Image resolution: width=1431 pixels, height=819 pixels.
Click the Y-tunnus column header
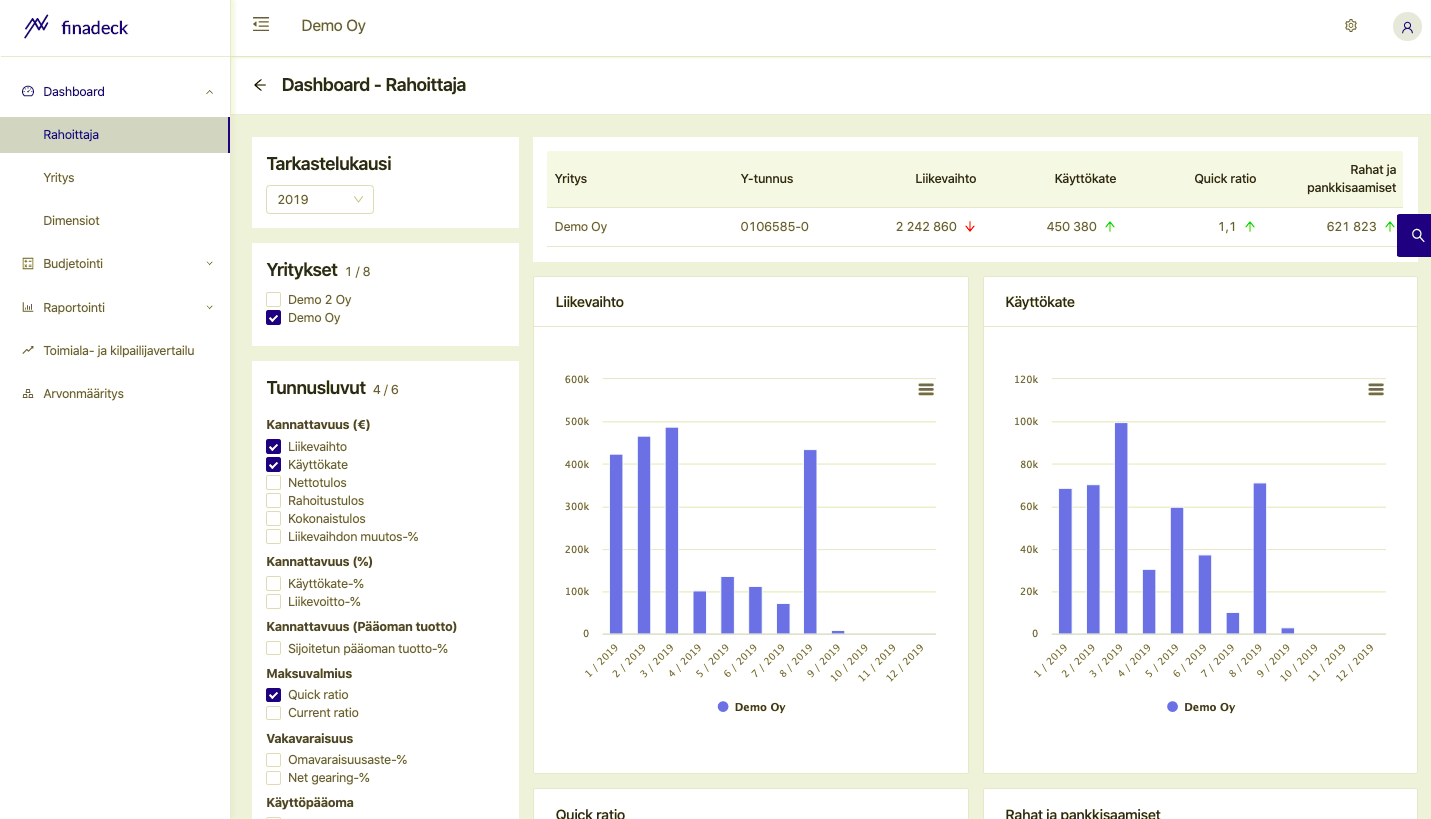tap(767, 179)
